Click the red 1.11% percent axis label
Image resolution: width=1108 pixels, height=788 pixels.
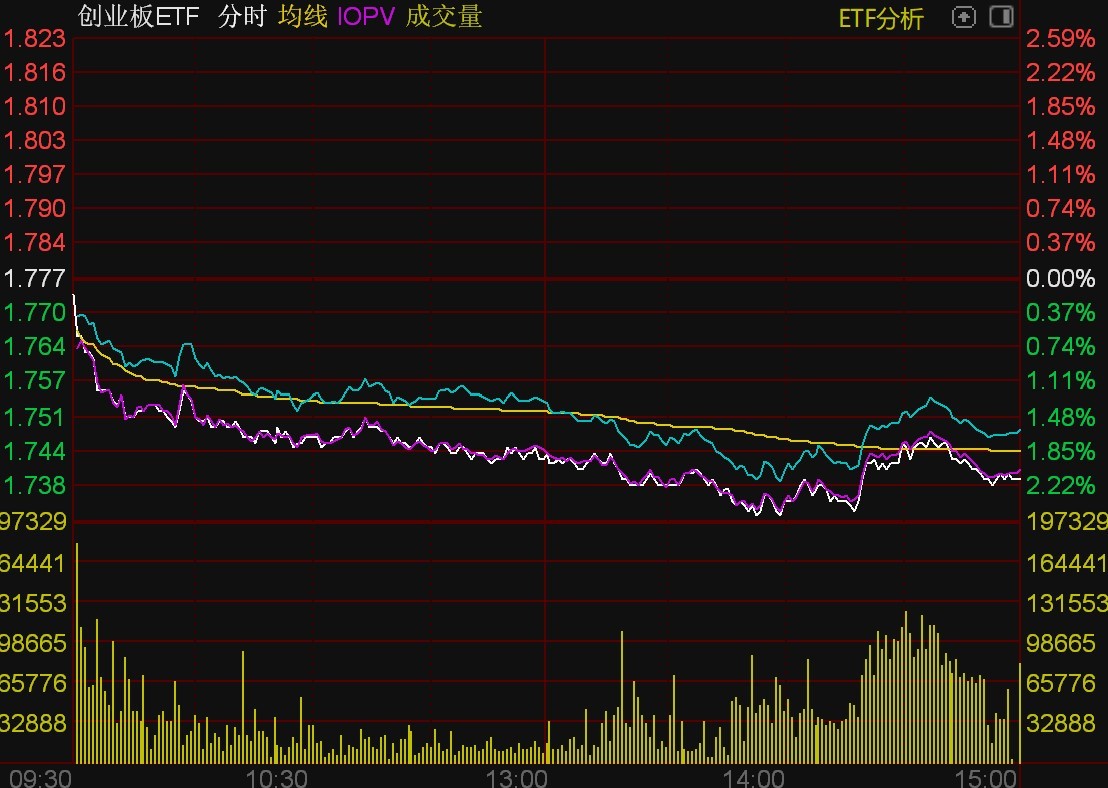click(1060, 174)
